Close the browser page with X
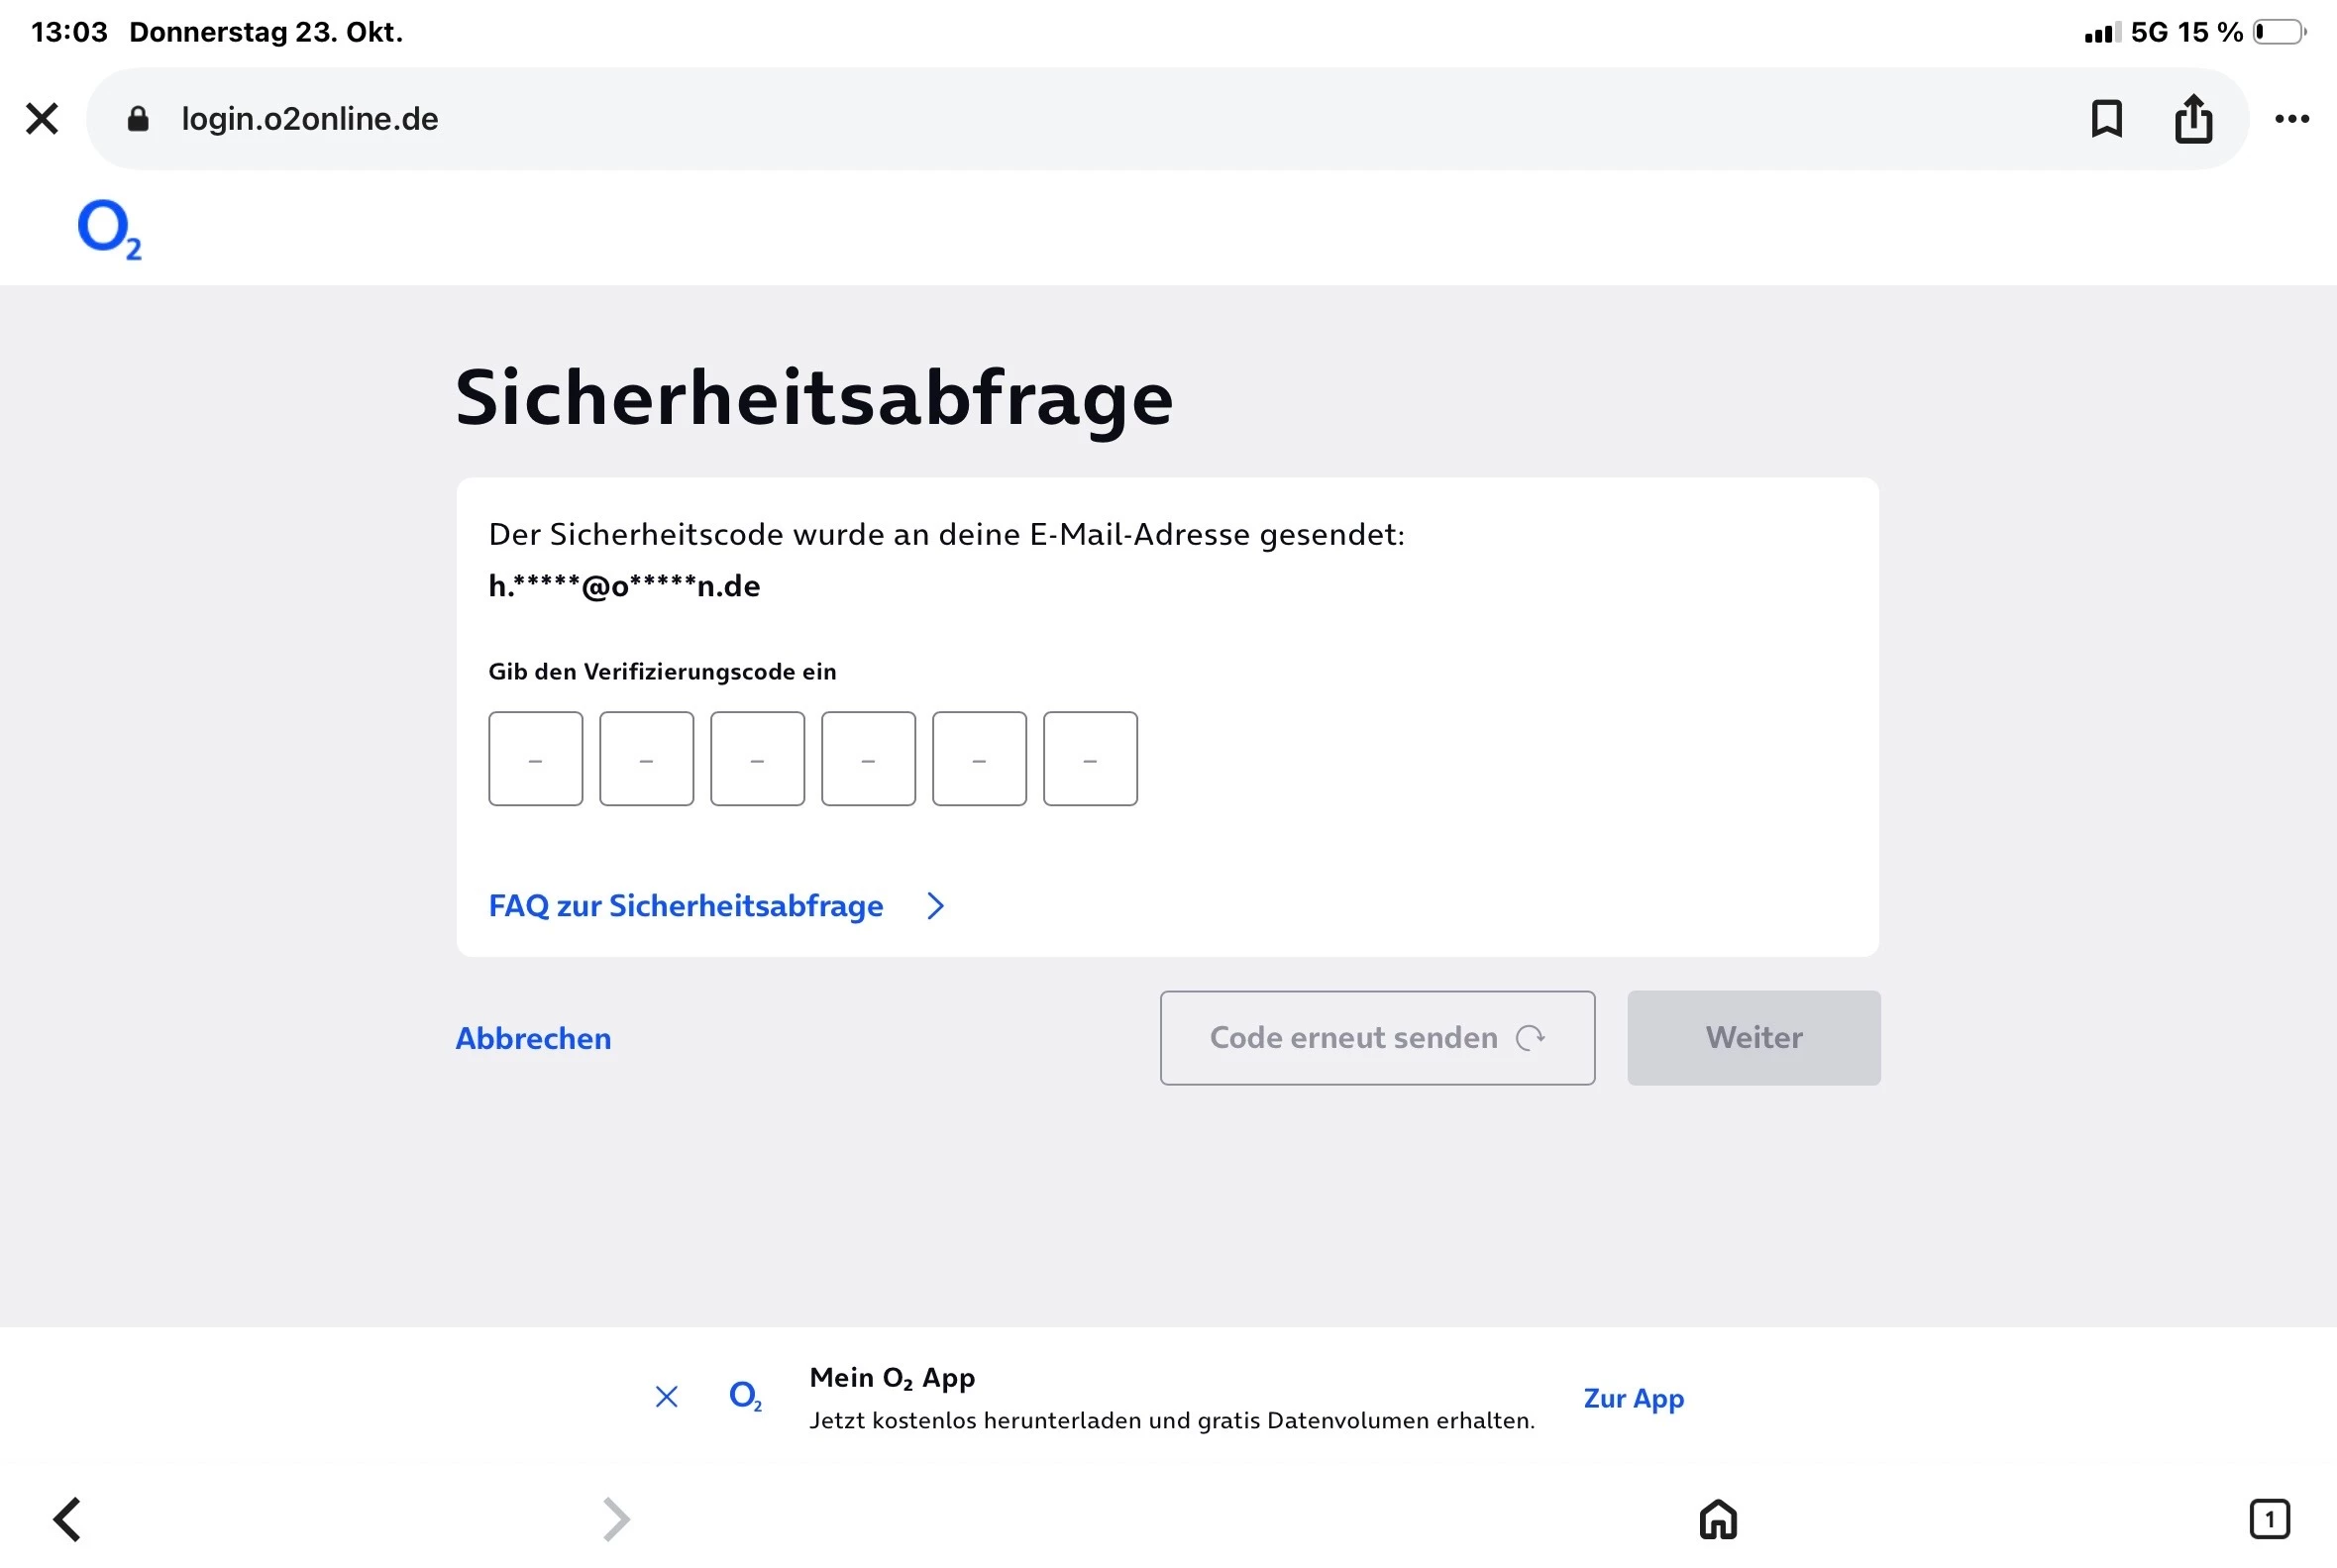Screen dimensions: 2337x1568 pos(42,119)
